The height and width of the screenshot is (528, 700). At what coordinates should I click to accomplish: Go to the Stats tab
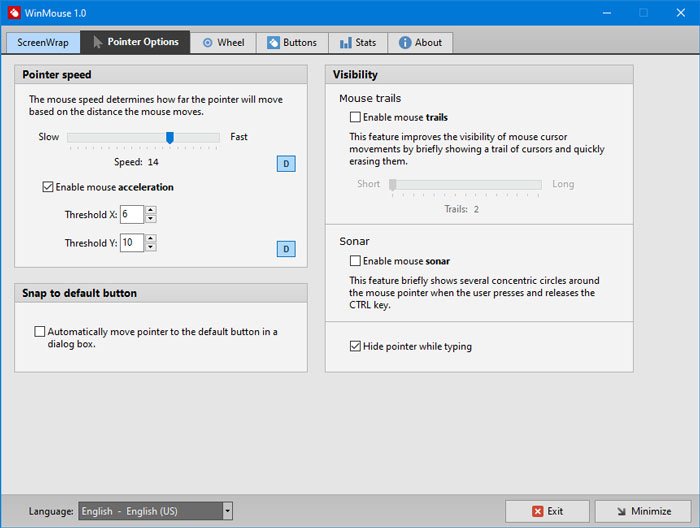pos(358,43)
